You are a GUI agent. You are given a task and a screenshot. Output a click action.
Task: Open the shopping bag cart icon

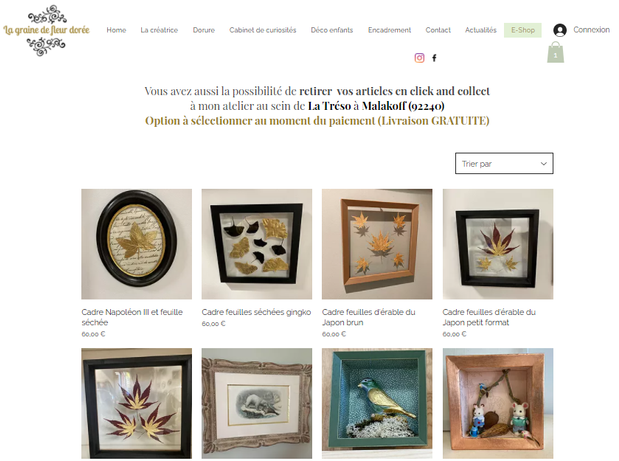(555, 52)
